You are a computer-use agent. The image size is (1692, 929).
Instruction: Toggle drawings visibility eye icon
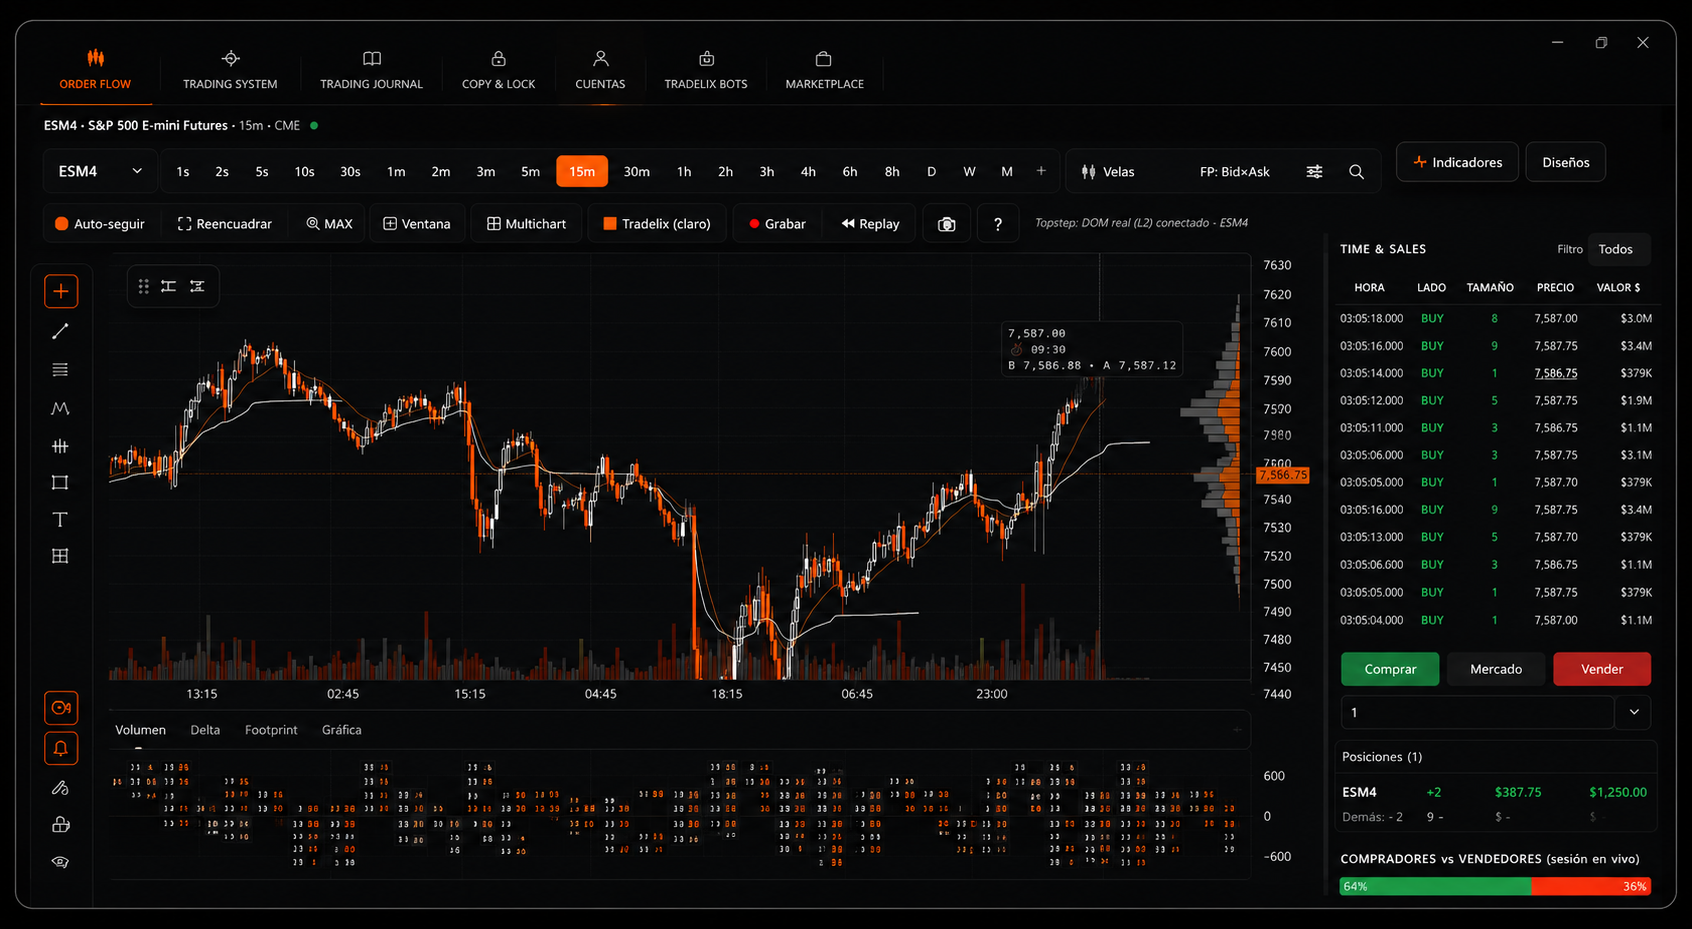(x=60, y=862)
